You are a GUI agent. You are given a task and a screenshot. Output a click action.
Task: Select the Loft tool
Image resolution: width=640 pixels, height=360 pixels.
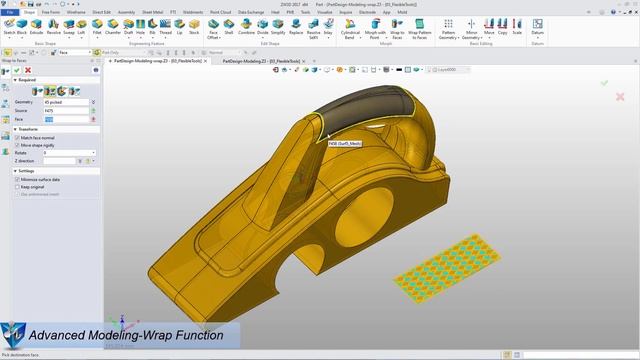coord(81,27)
